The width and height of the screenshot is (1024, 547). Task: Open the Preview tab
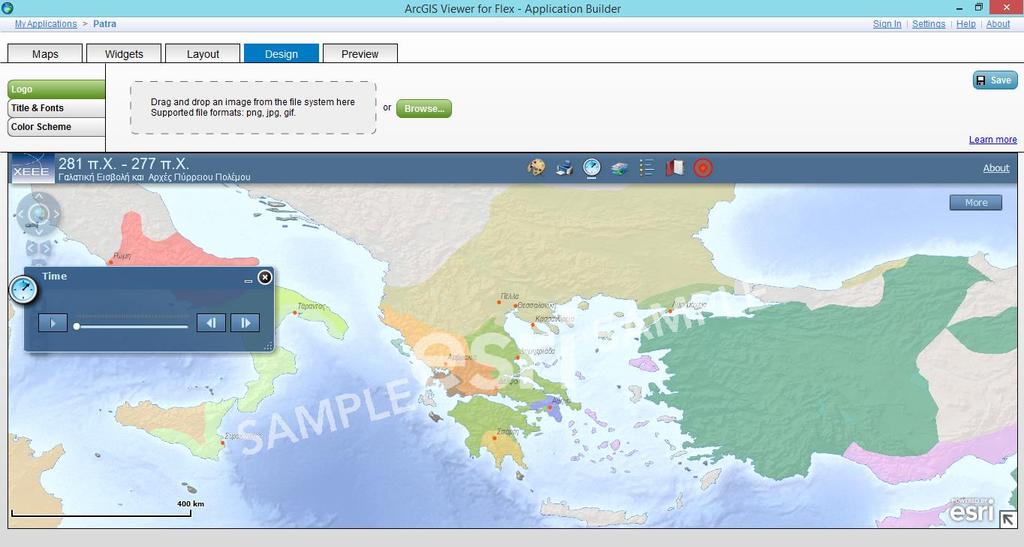[360, 54]
